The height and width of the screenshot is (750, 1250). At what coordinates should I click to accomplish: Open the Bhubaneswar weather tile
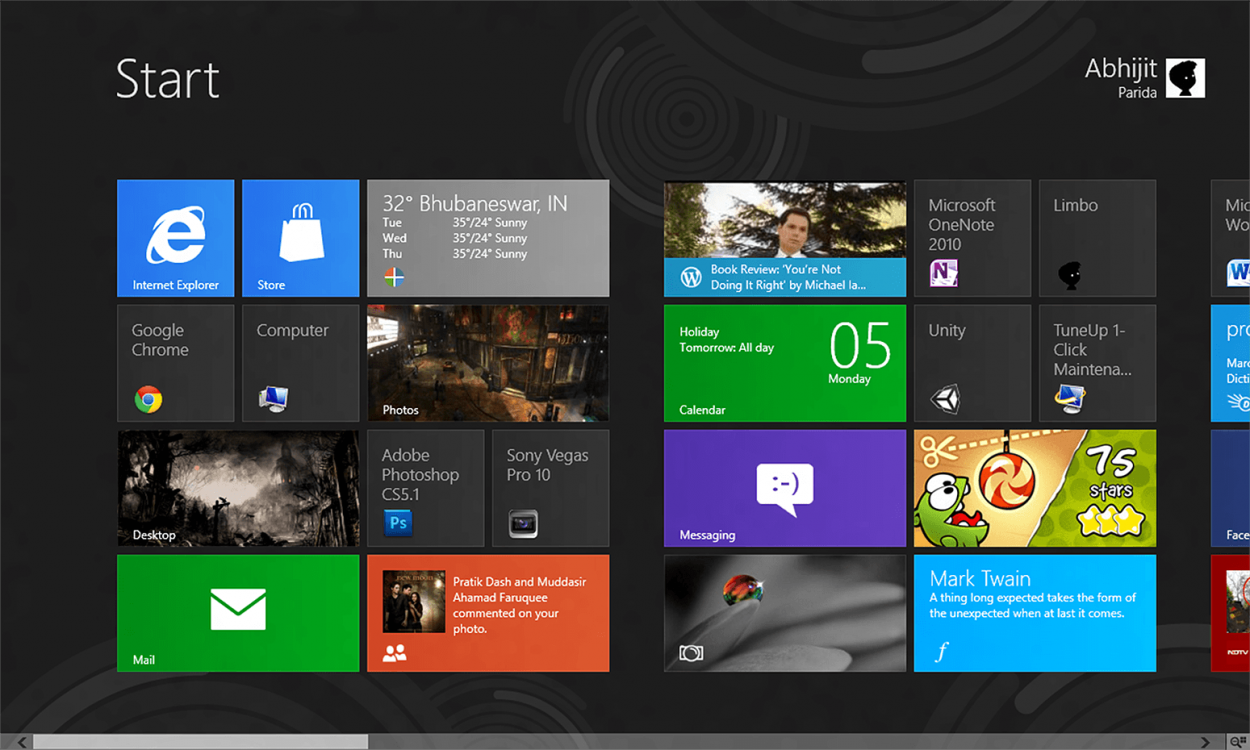tap(488, 238)
